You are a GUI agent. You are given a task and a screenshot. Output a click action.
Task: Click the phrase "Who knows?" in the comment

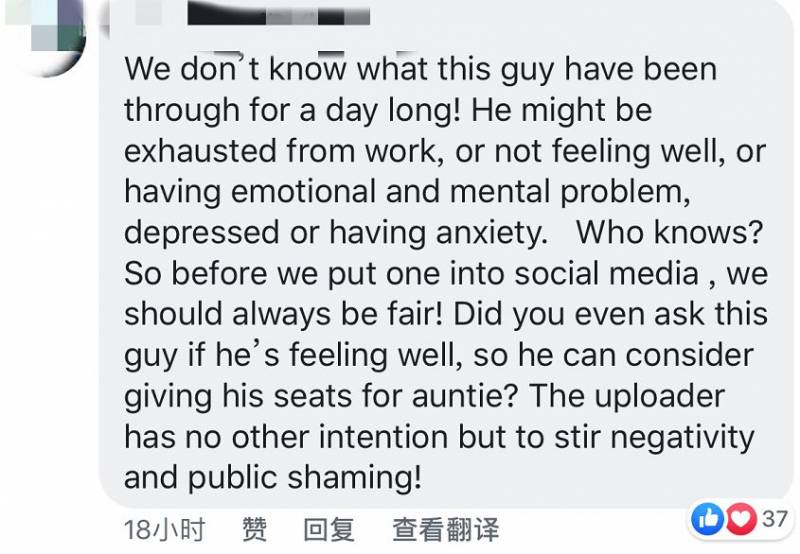click(x=670, y=232)
